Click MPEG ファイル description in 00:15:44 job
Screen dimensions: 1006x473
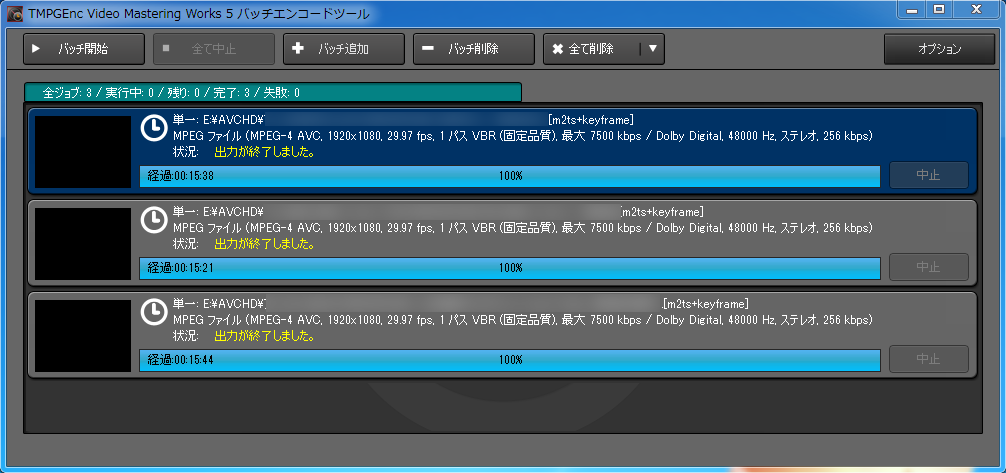tap(523, 319)
